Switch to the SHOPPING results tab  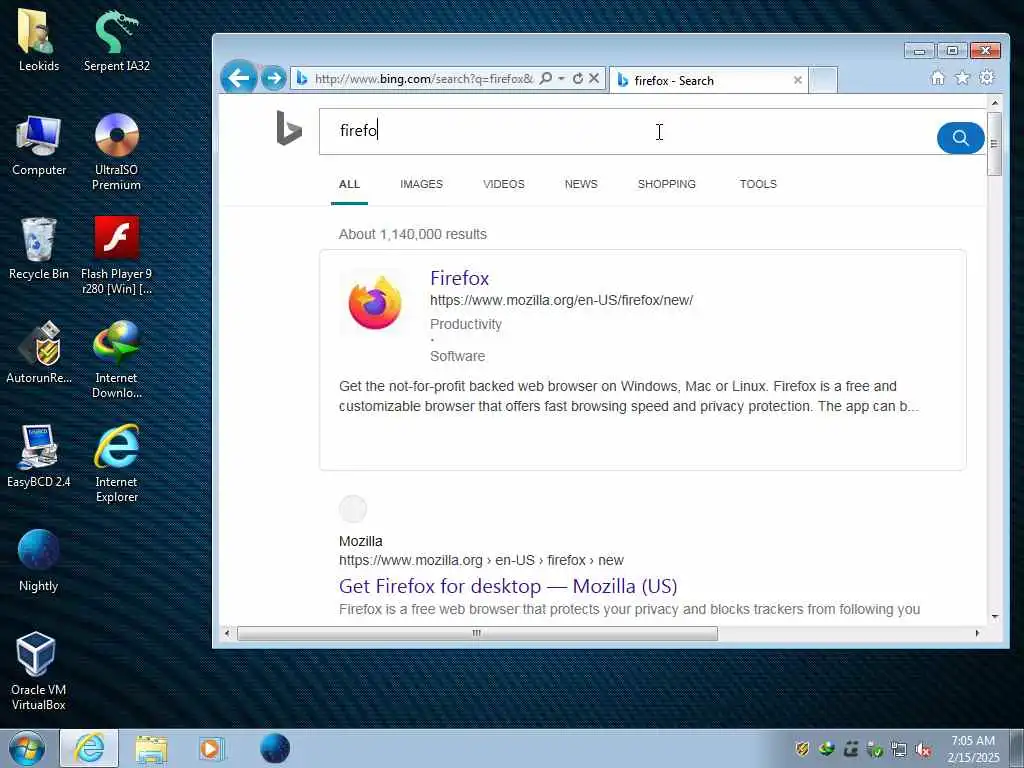point(666,184)
